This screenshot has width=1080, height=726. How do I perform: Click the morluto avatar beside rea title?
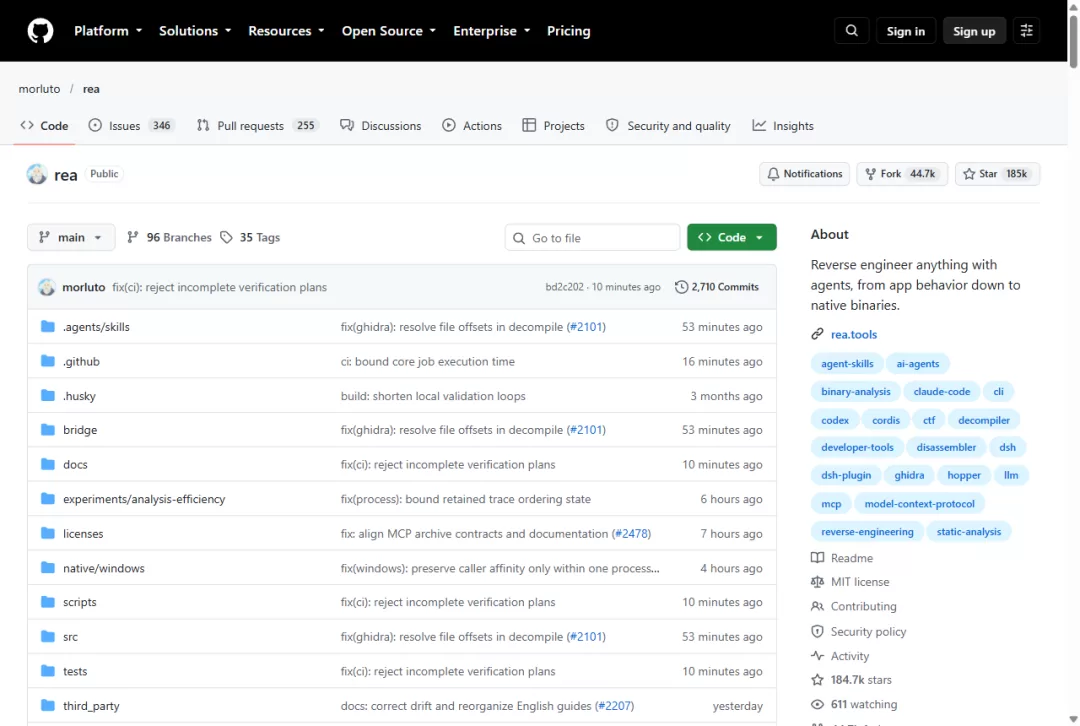37,174
